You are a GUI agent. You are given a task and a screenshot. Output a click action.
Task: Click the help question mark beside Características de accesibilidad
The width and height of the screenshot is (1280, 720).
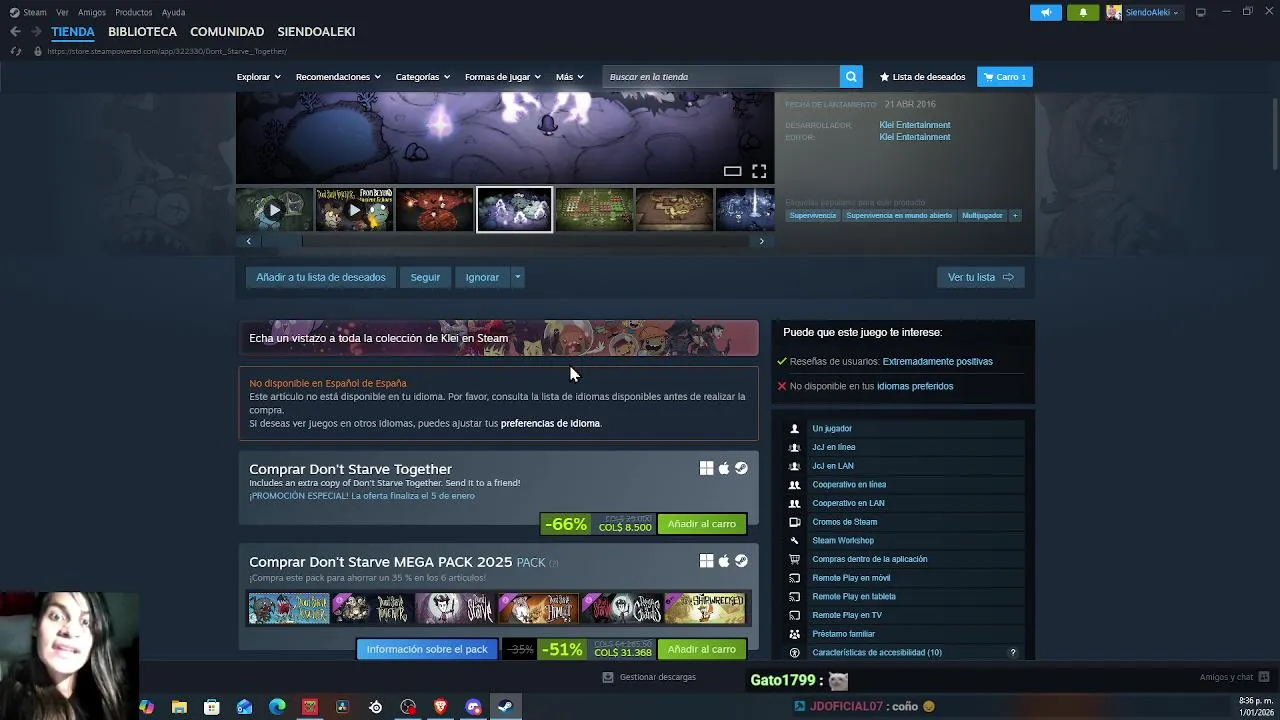[x=1012, y=653]
